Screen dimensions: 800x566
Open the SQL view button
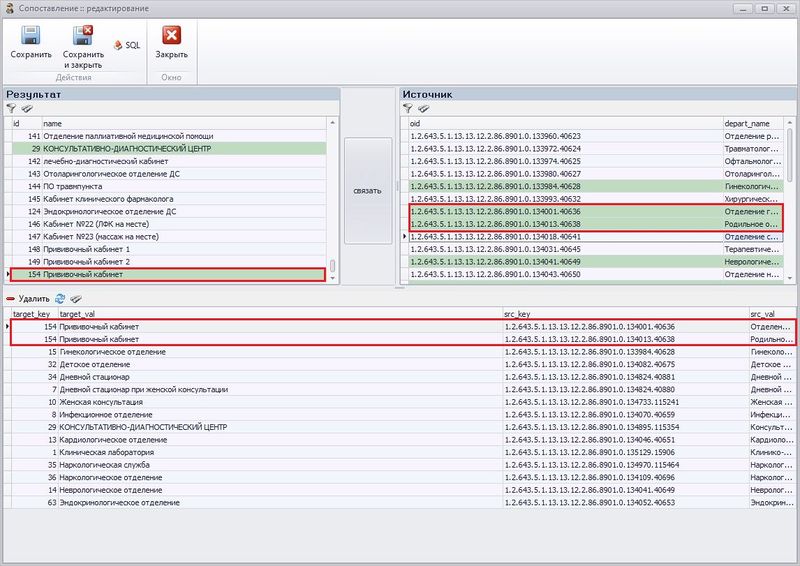[x=127, y=45]
